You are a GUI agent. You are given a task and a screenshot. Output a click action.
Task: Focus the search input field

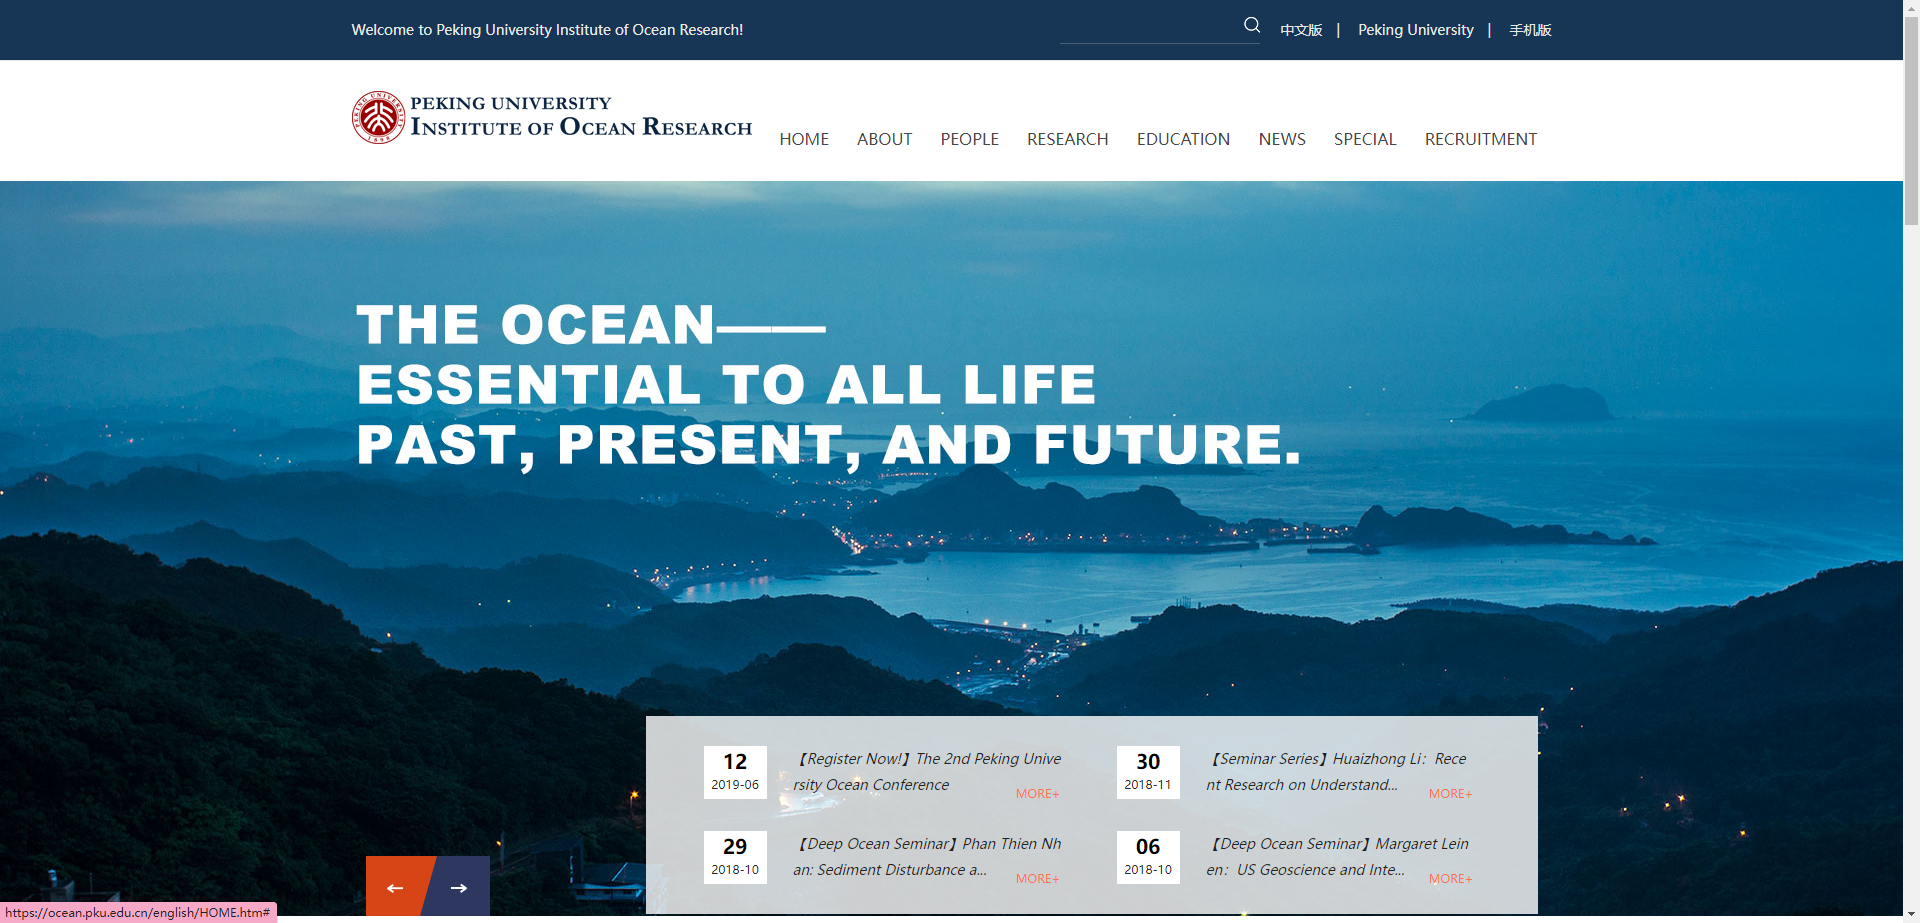(1150, 29)
